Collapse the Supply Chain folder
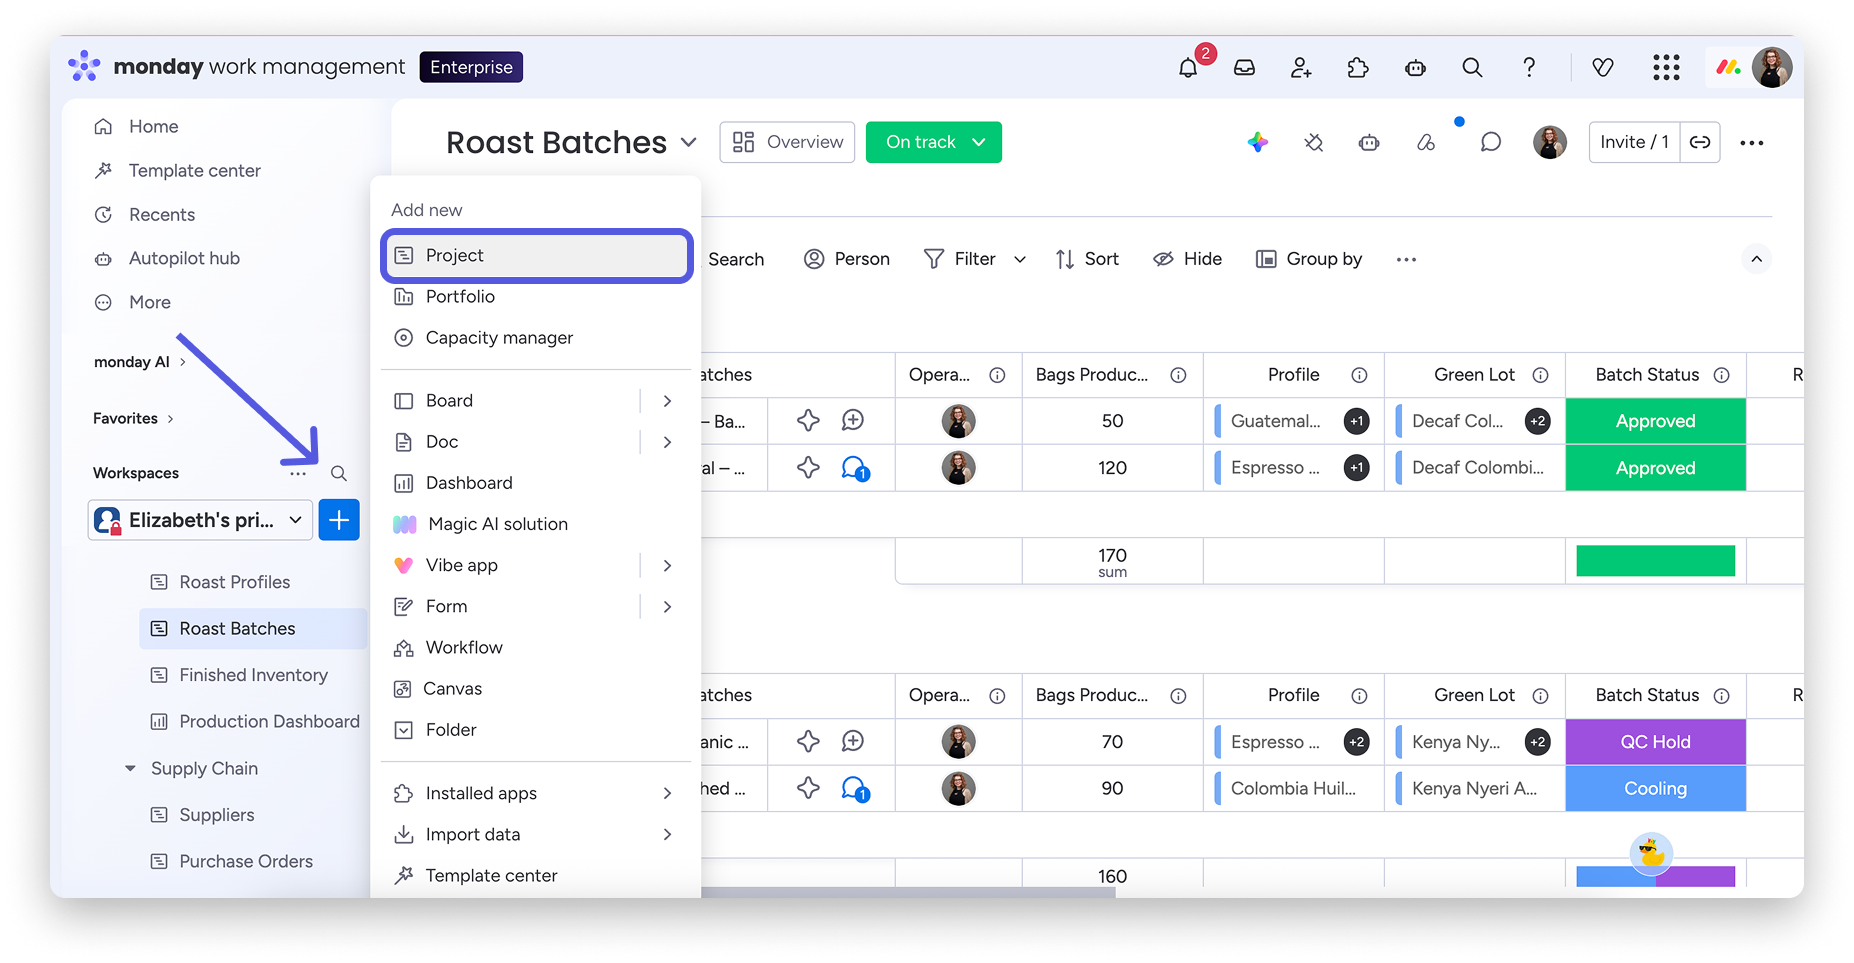 coord(130,769)
